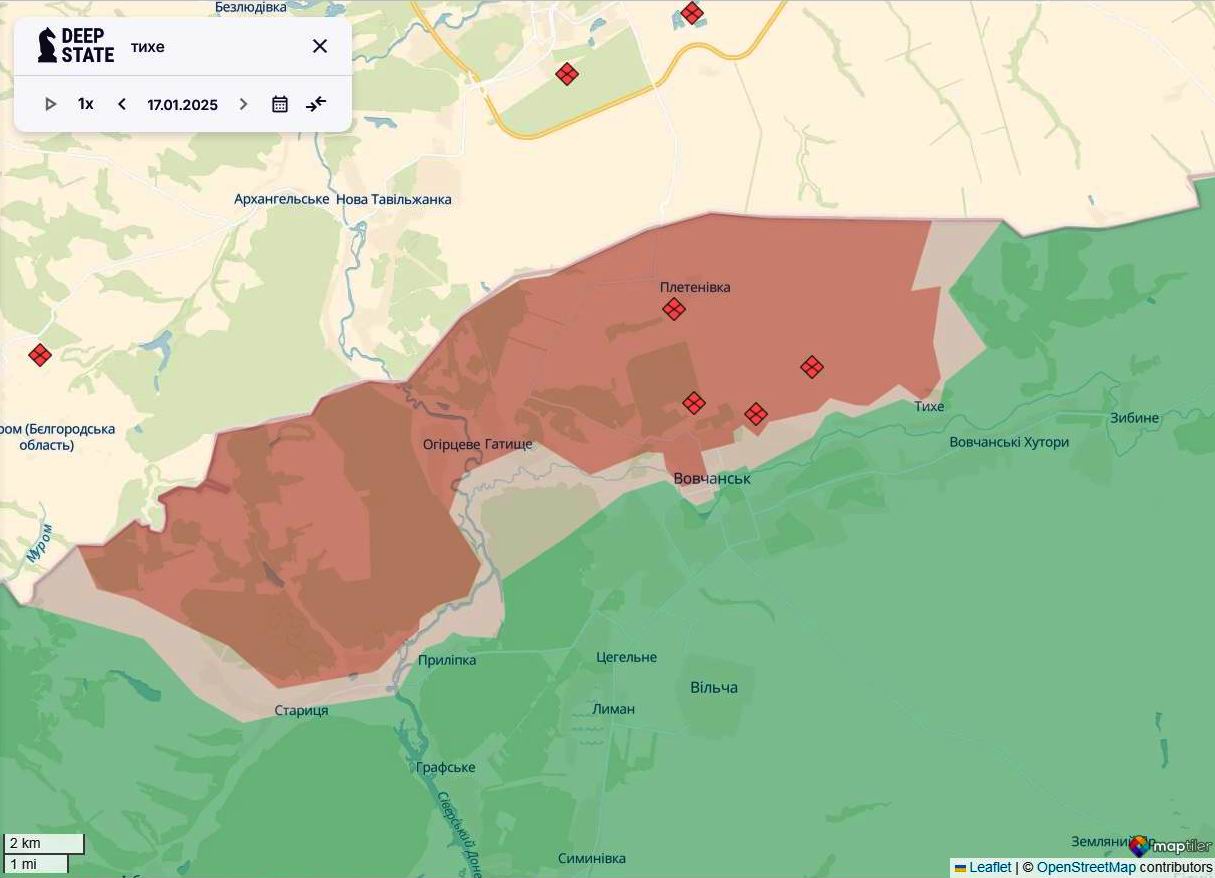Image resolution: width=1215 pixels, height=878 pixels.
Task: Jump to the latest date using skip arrows
Action: tap(316, 103)
